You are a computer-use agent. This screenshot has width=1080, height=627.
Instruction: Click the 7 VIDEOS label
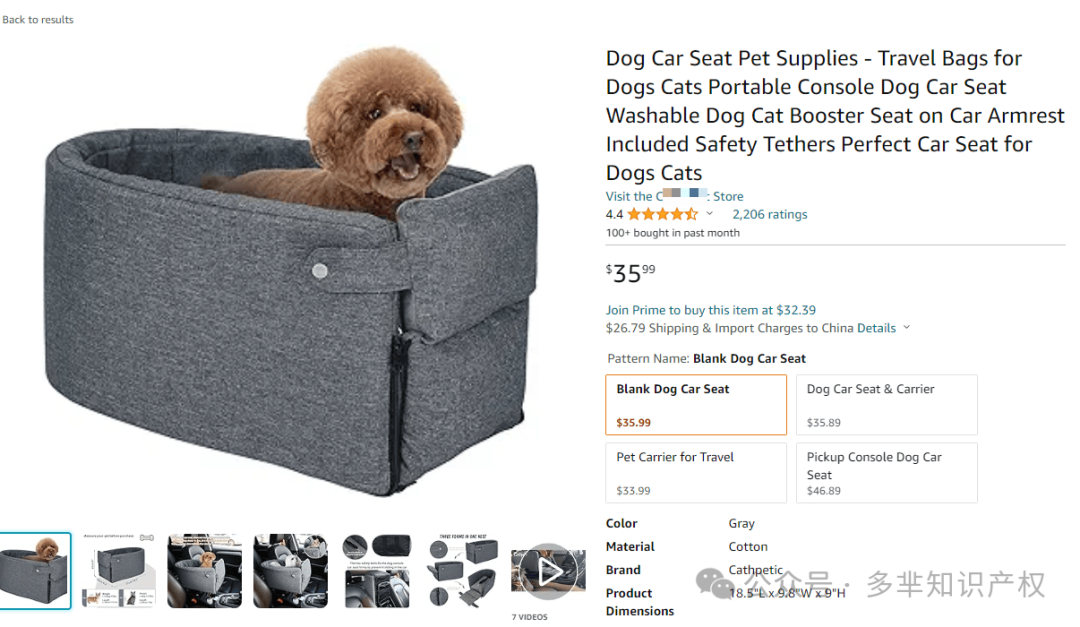click(x=529, y=617)
